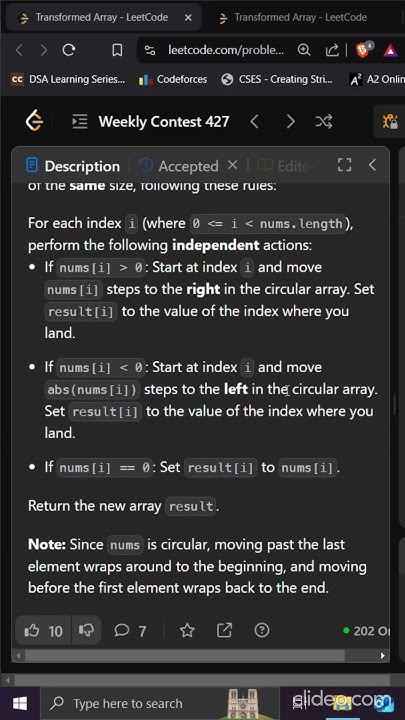
Task: Open CSES - Creating Strings bookmark
Action: [276, 79]
